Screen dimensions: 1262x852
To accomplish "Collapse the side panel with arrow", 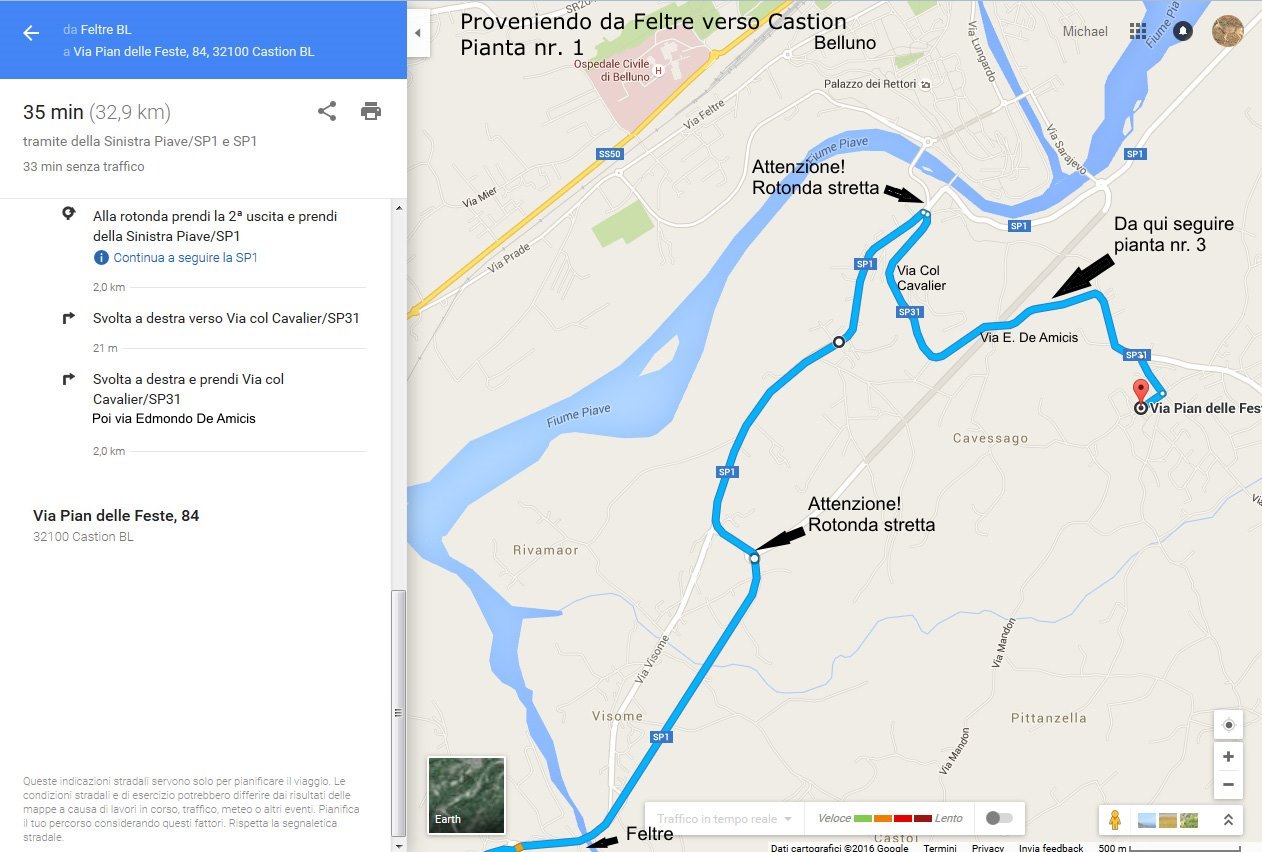I will [x=418, y=33].
